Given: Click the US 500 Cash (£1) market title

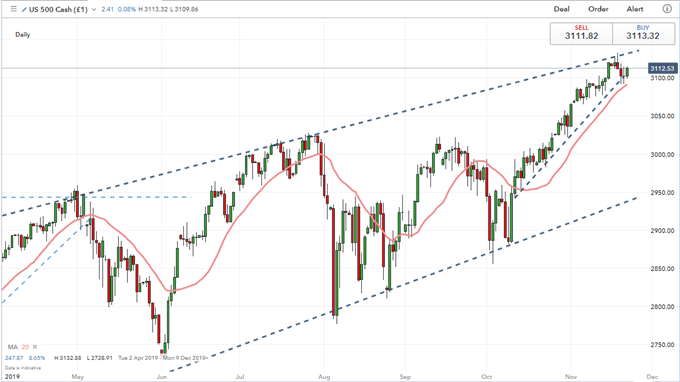Looking at the screenshot, I should [58, 9].
